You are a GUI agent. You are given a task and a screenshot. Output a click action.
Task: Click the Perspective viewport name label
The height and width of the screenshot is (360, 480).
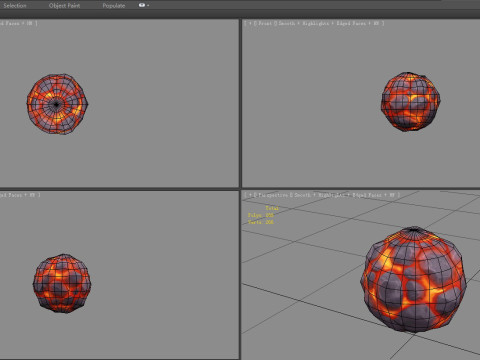(273, 195)
